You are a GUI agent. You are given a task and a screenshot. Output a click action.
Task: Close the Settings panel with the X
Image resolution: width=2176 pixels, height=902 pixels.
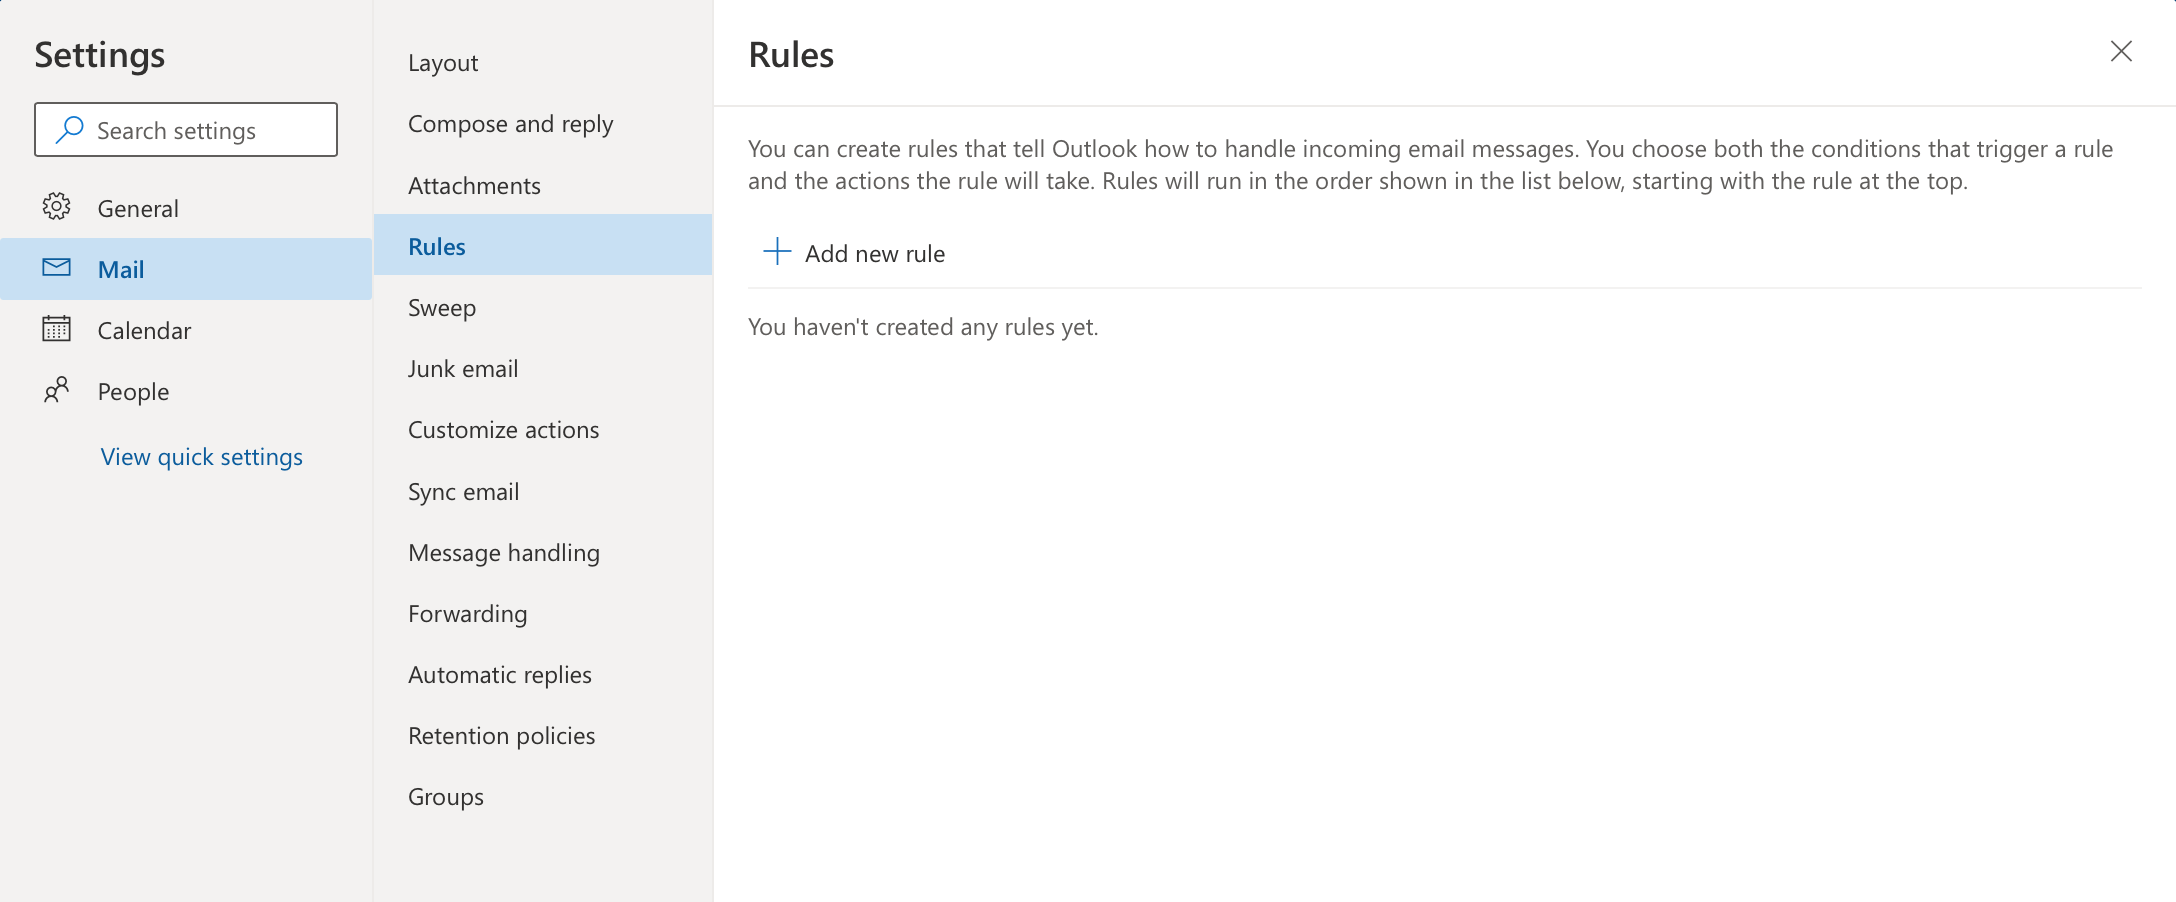tap(2120, 52)
